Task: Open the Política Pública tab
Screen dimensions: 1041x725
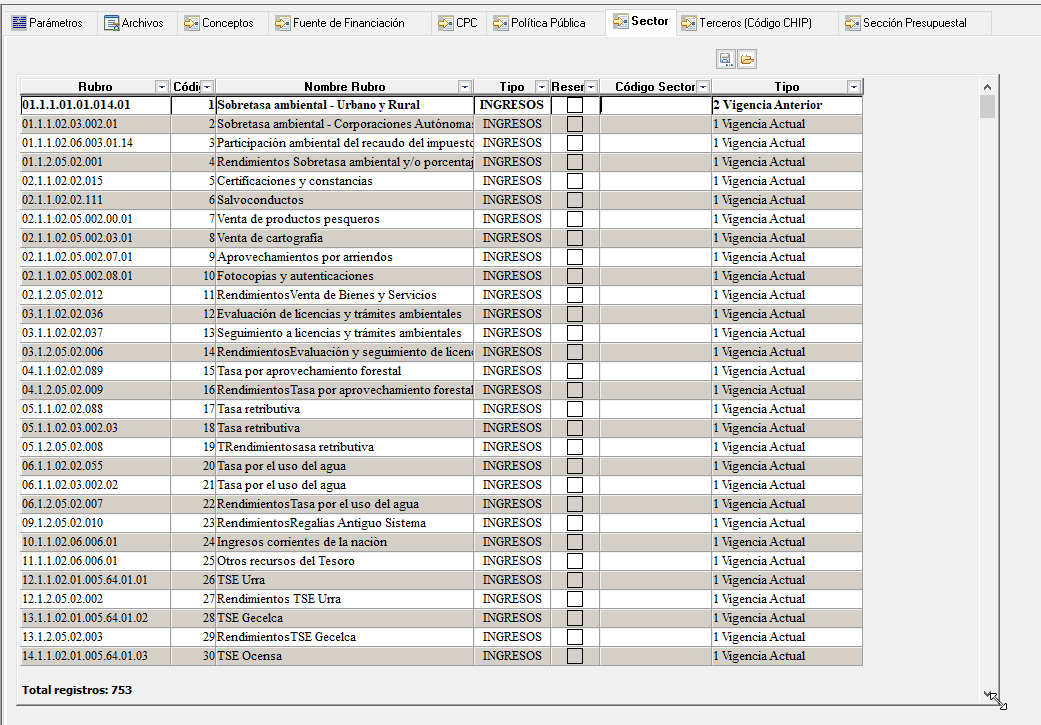Action: pyautogui.click(x=548, y=22)
